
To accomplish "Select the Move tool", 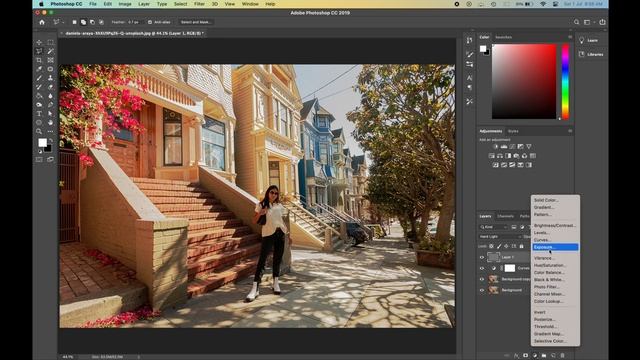I will (x=39, y=42).
